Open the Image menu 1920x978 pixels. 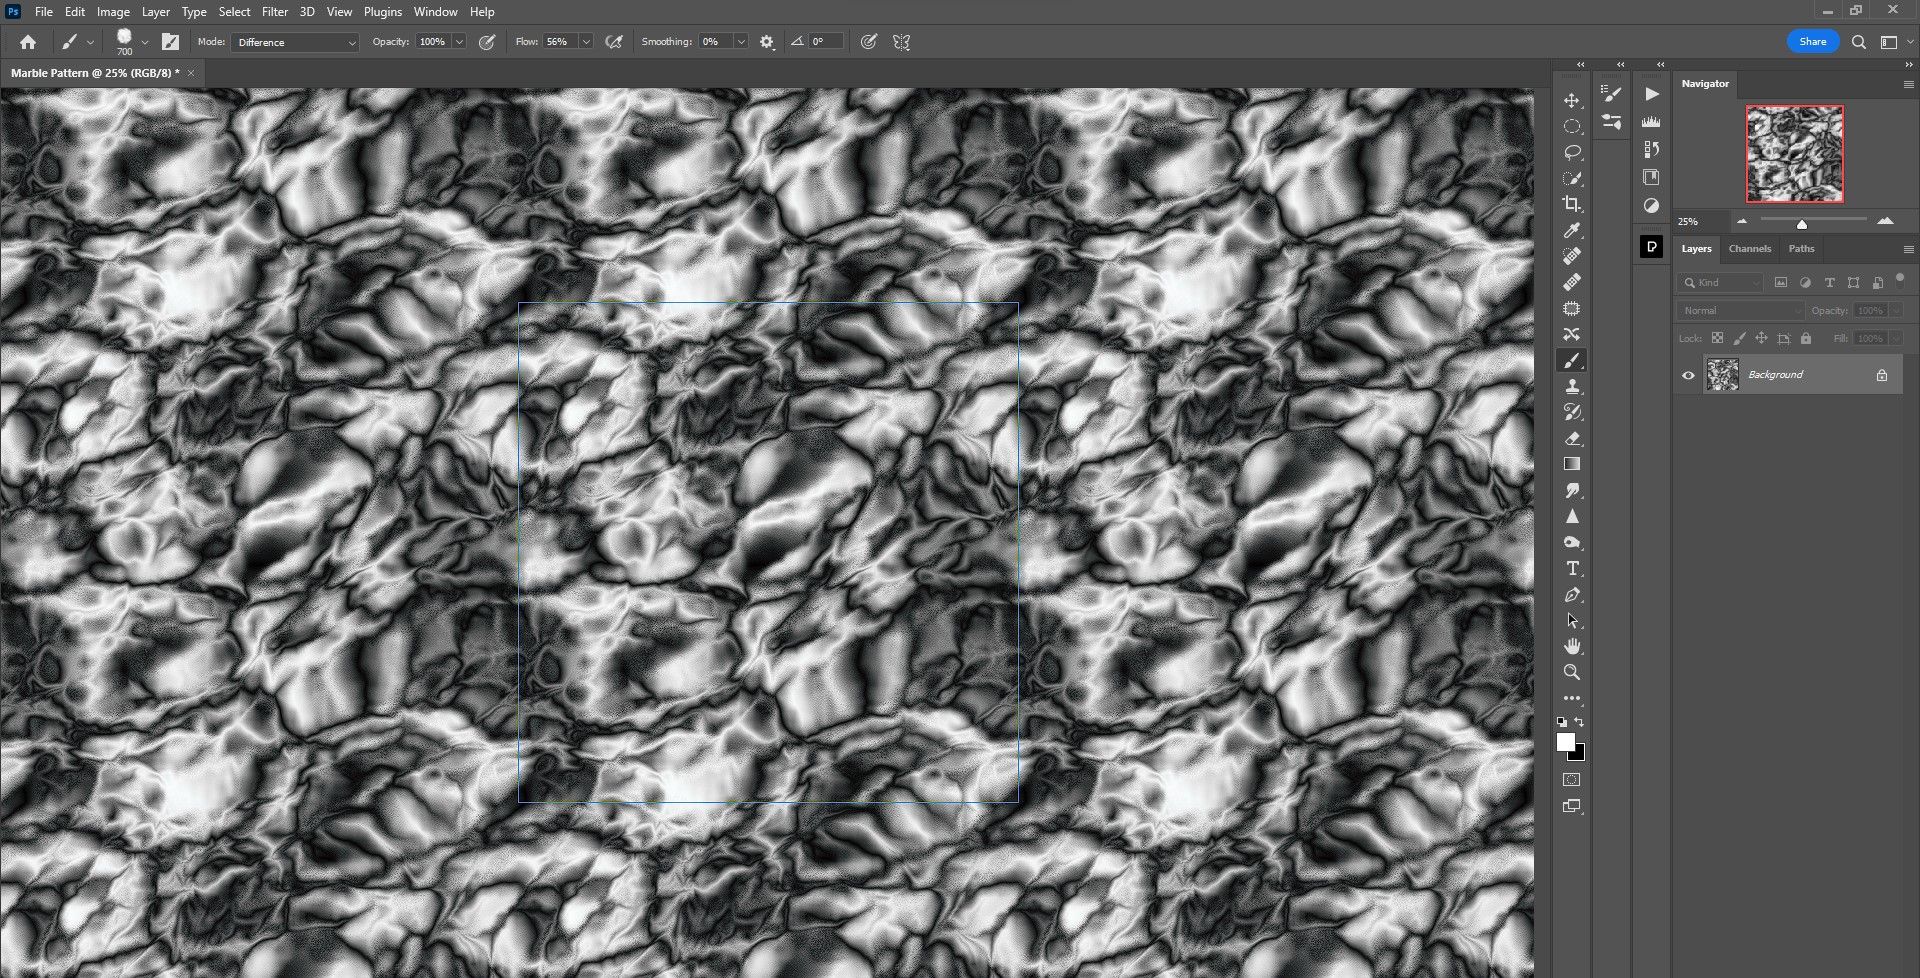pos(113,12)
